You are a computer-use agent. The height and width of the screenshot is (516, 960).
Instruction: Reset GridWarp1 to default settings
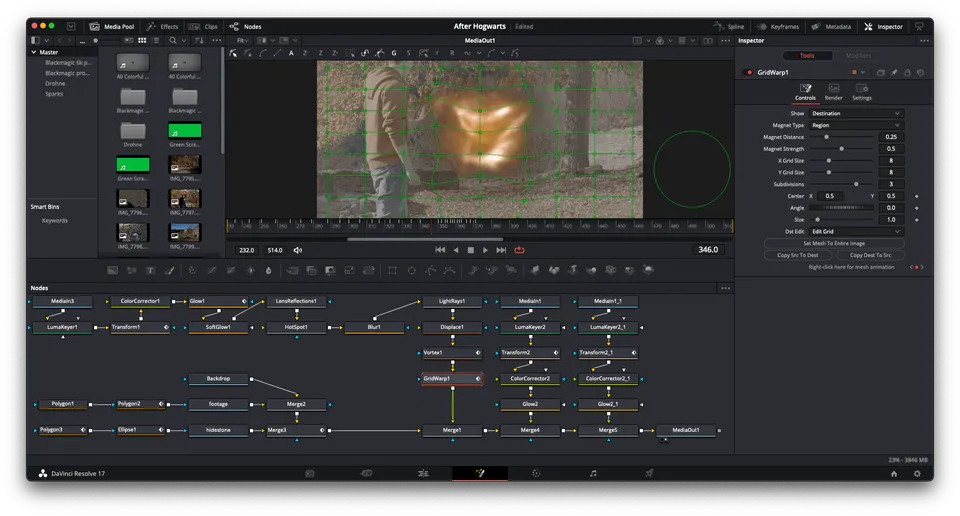pyautogui.click(x=920, y=72)
